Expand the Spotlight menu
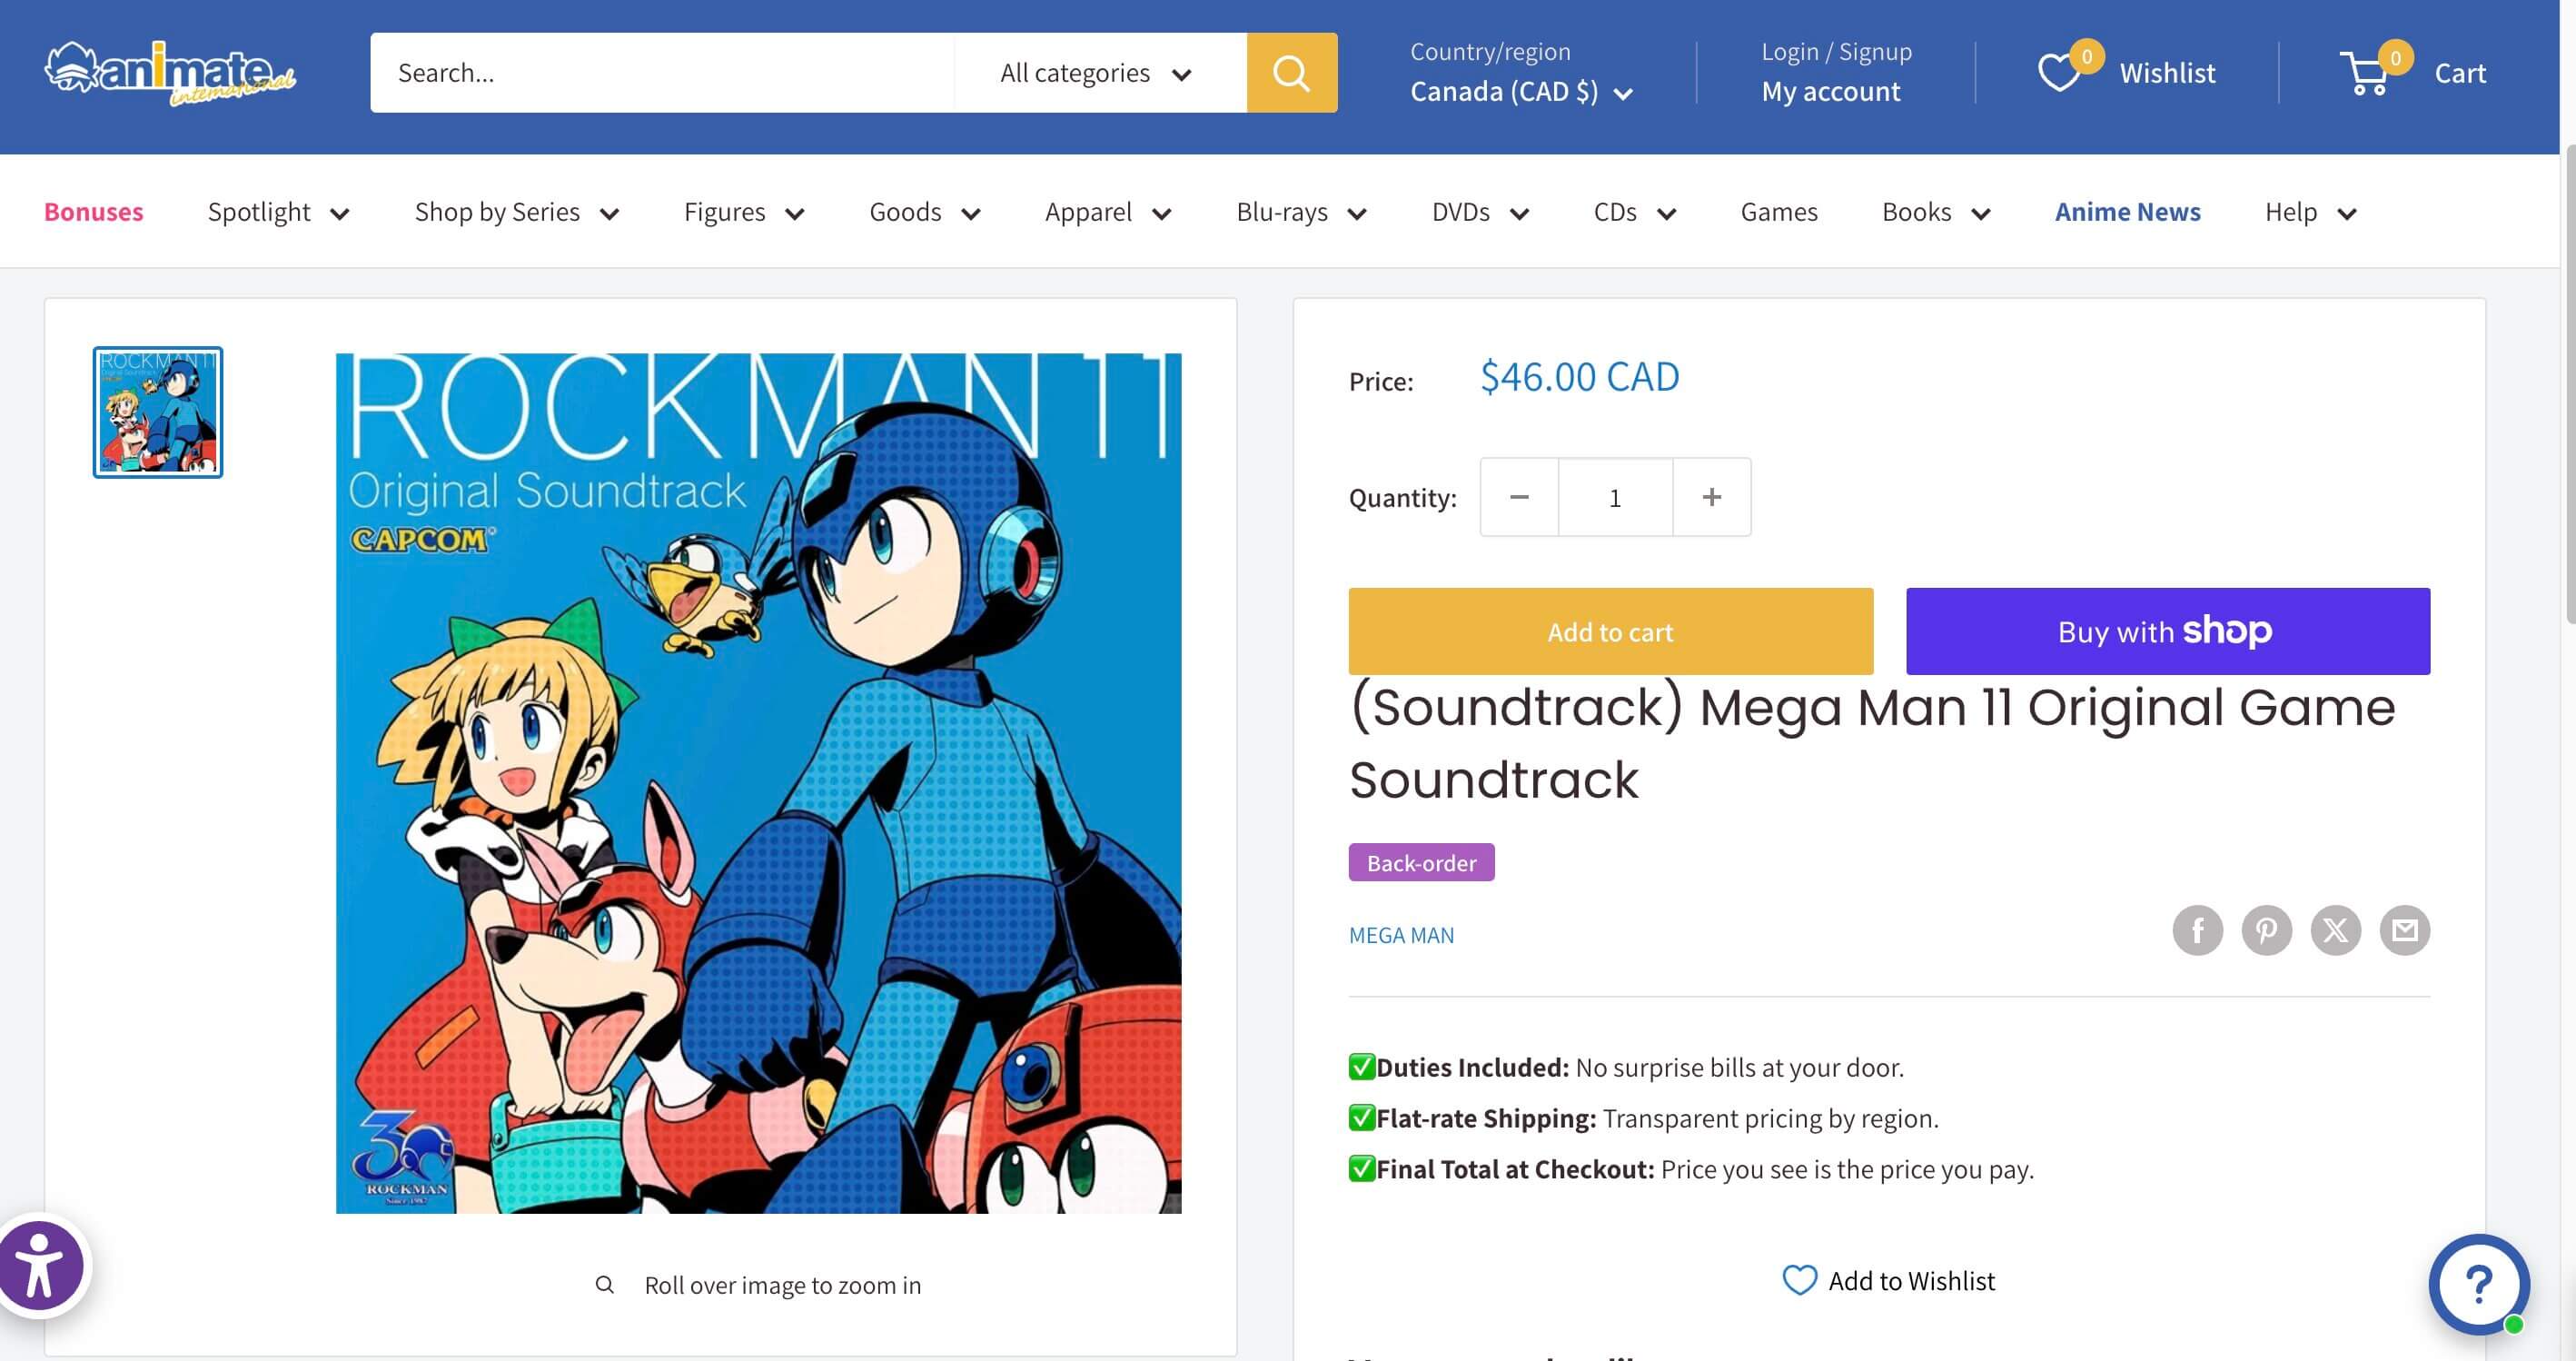Image resolution: width=2576 pixels, height=1361 pixels. point(279,212)
